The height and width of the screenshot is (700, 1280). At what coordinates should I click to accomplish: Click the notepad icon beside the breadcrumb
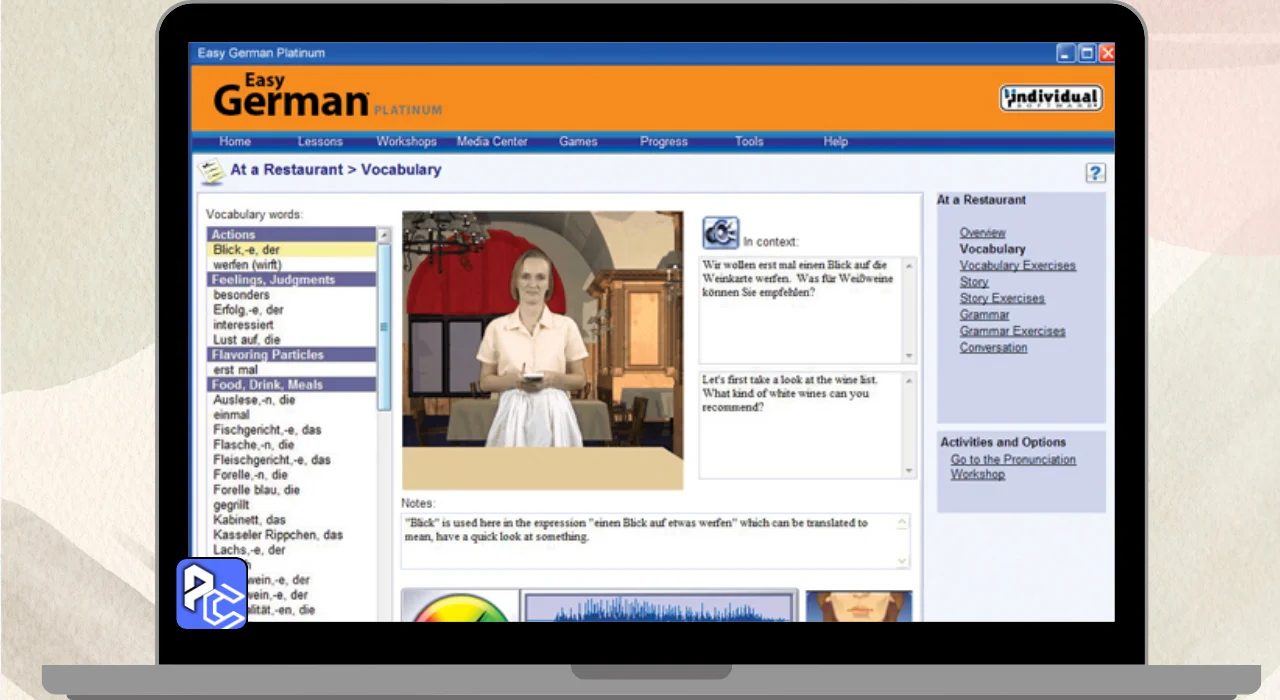point(211,171)
